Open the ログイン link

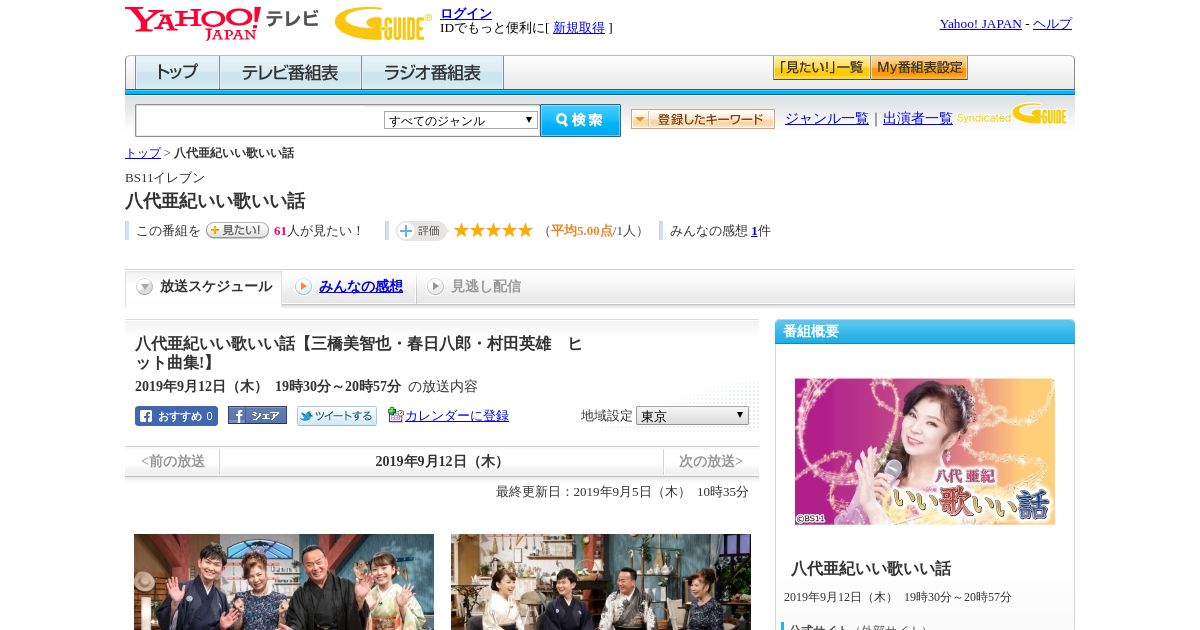[x=466, y=13]
